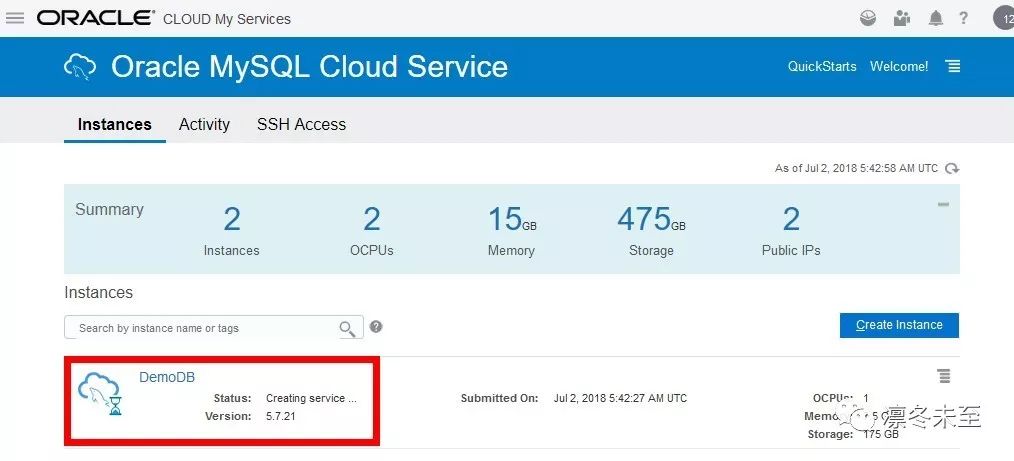Open the DemoDB instance link
Viewport: 1014px width, 461px height.
click(167, 377)
